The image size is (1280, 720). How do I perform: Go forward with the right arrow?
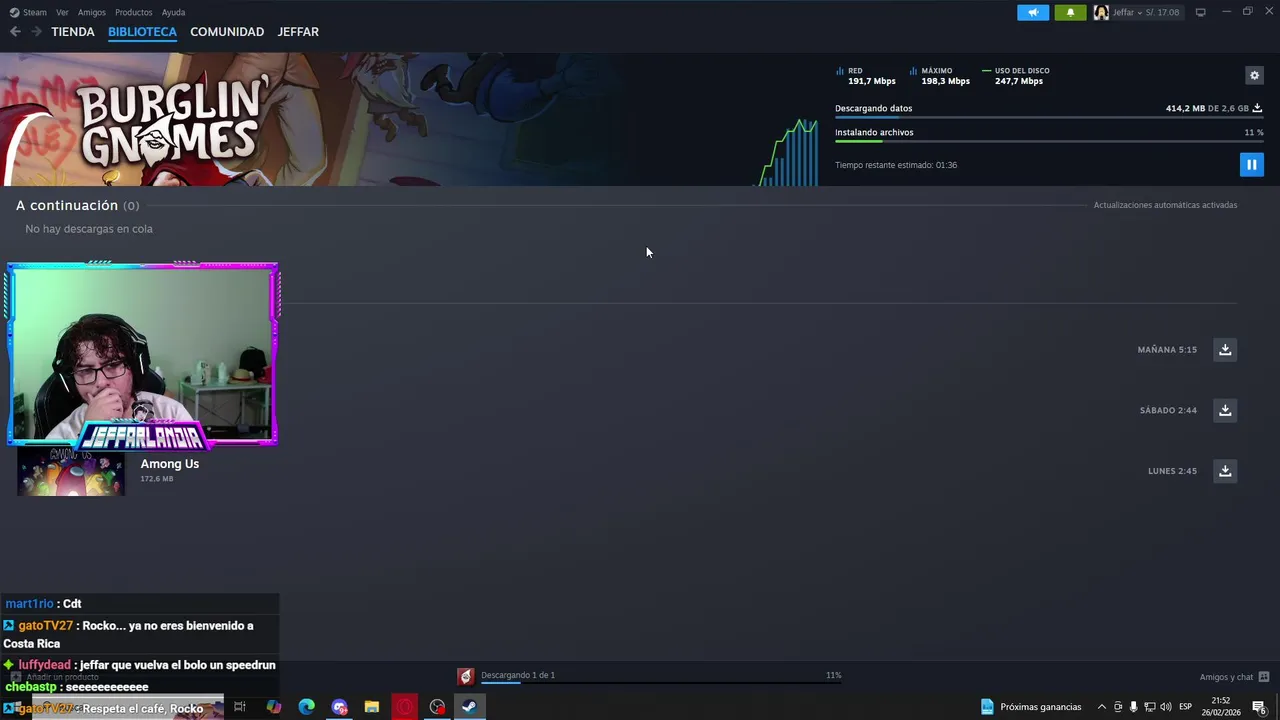36,32
